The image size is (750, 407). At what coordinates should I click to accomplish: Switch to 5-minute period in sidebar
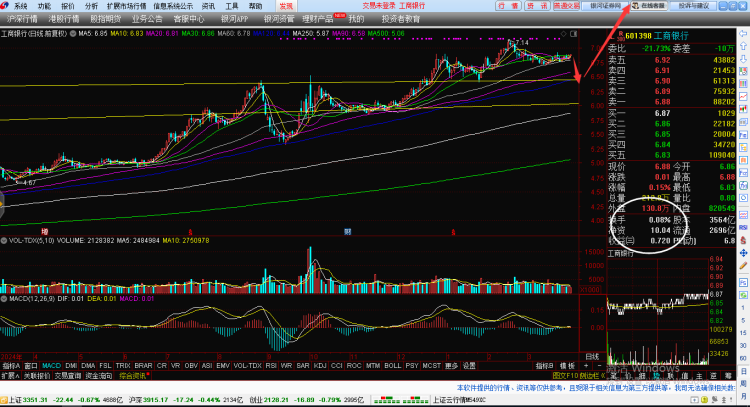pos(743,321)
